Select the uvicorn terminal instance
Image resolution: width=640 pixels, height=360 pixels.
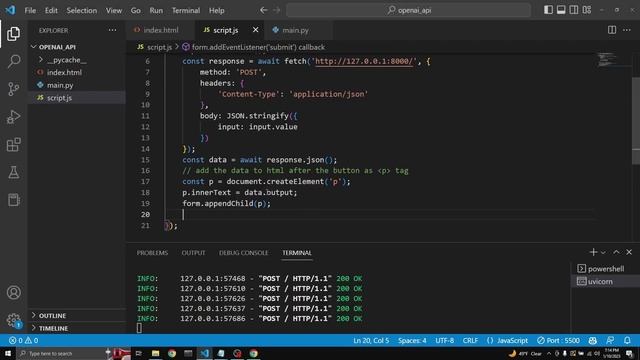tap(605, 281)
